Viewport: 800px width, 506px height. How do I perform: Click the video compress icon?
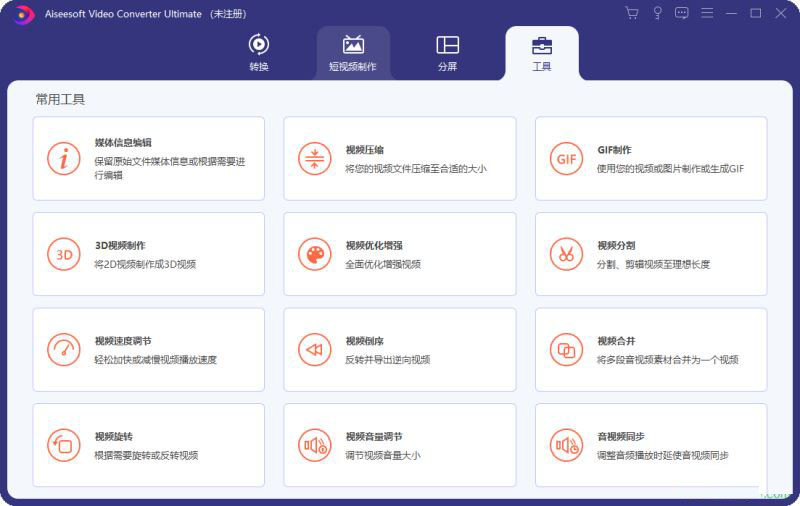314,159
